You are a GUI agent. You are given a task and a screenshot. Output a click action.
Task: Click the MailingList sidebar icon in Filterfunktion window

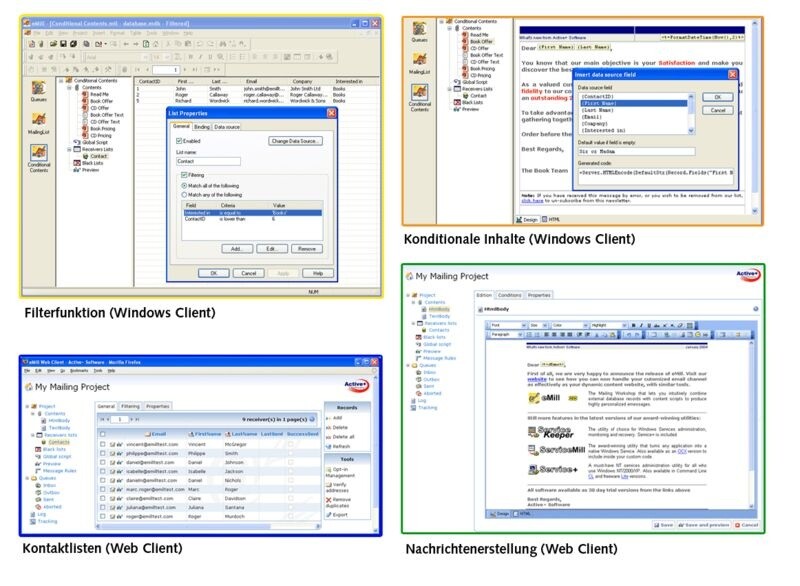click(38, 121)
